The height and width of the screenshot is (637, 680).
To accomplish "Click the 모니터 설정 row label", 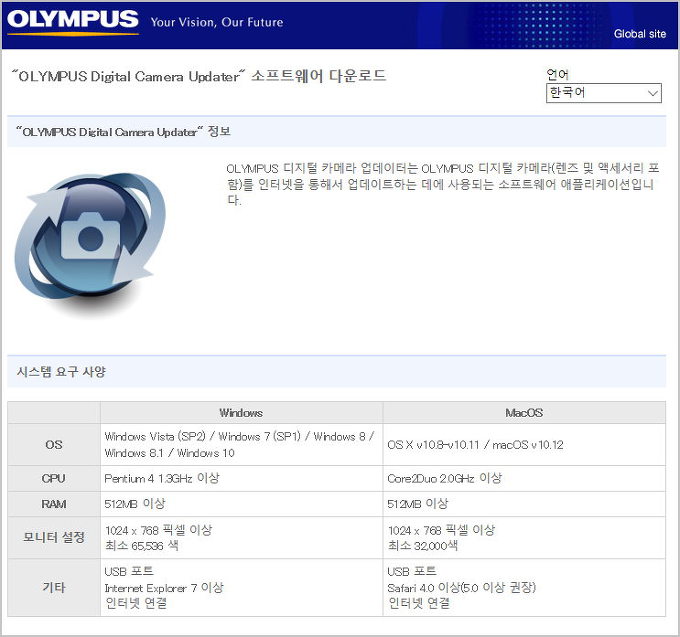I will (54, 537).
